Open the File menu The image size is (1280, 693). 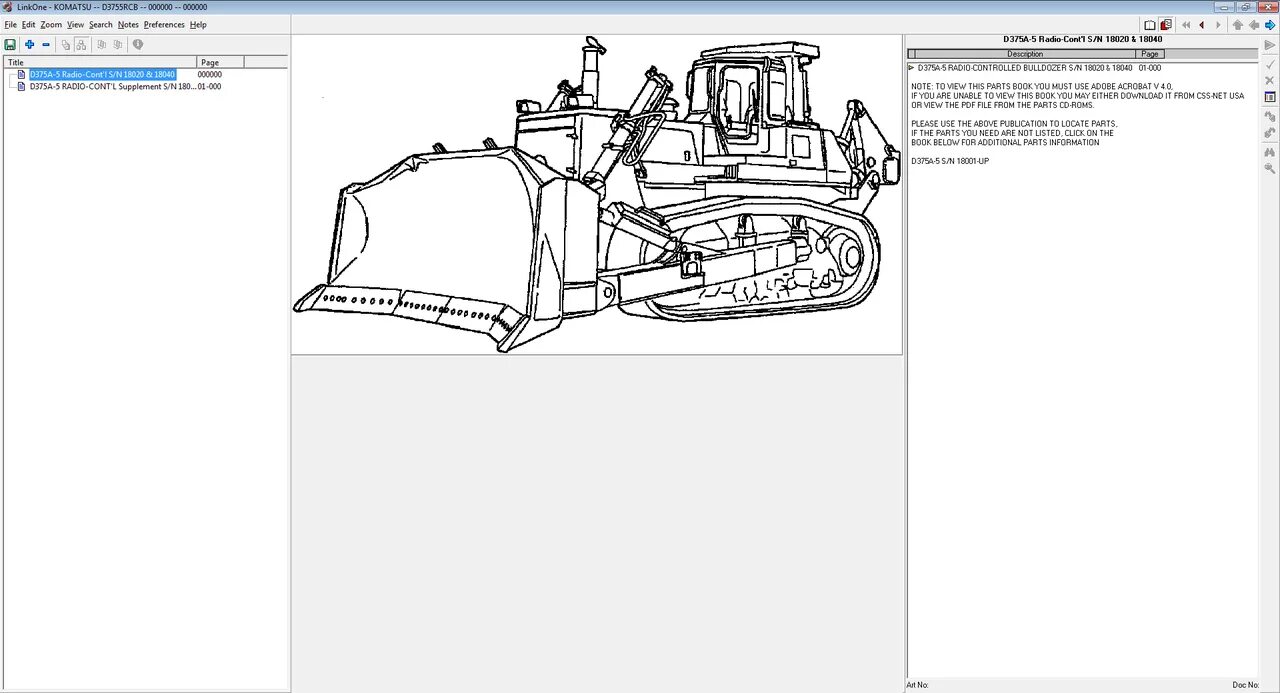pyautogui.click(x=10, y=24)
